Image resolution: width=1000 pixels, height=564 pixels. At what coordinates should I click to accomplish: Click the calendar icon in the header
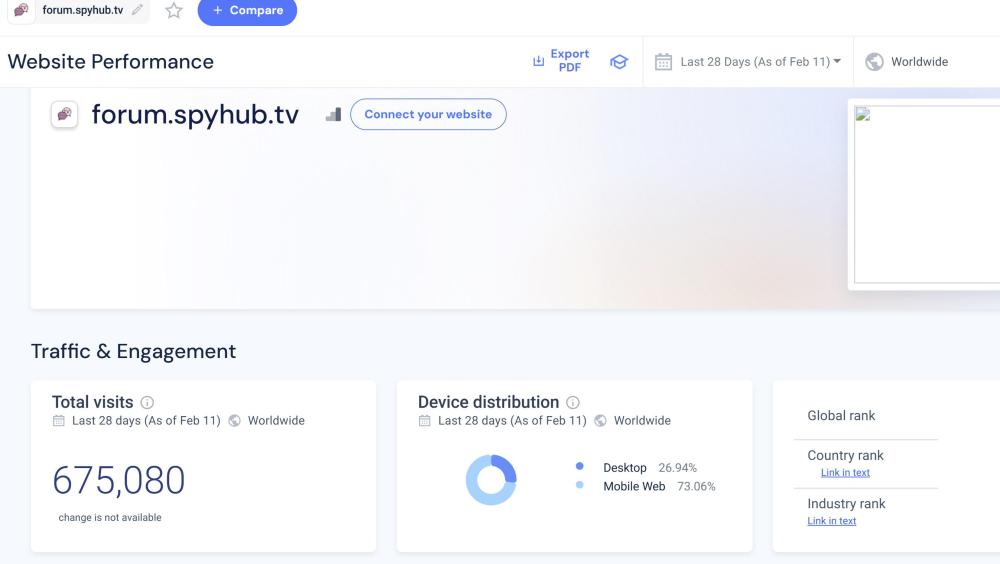663,62
